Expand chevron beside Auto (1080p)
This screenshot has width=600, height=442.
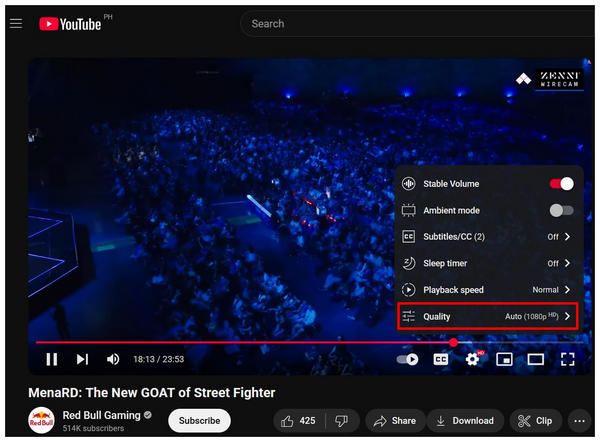click(x=567, y=316)
